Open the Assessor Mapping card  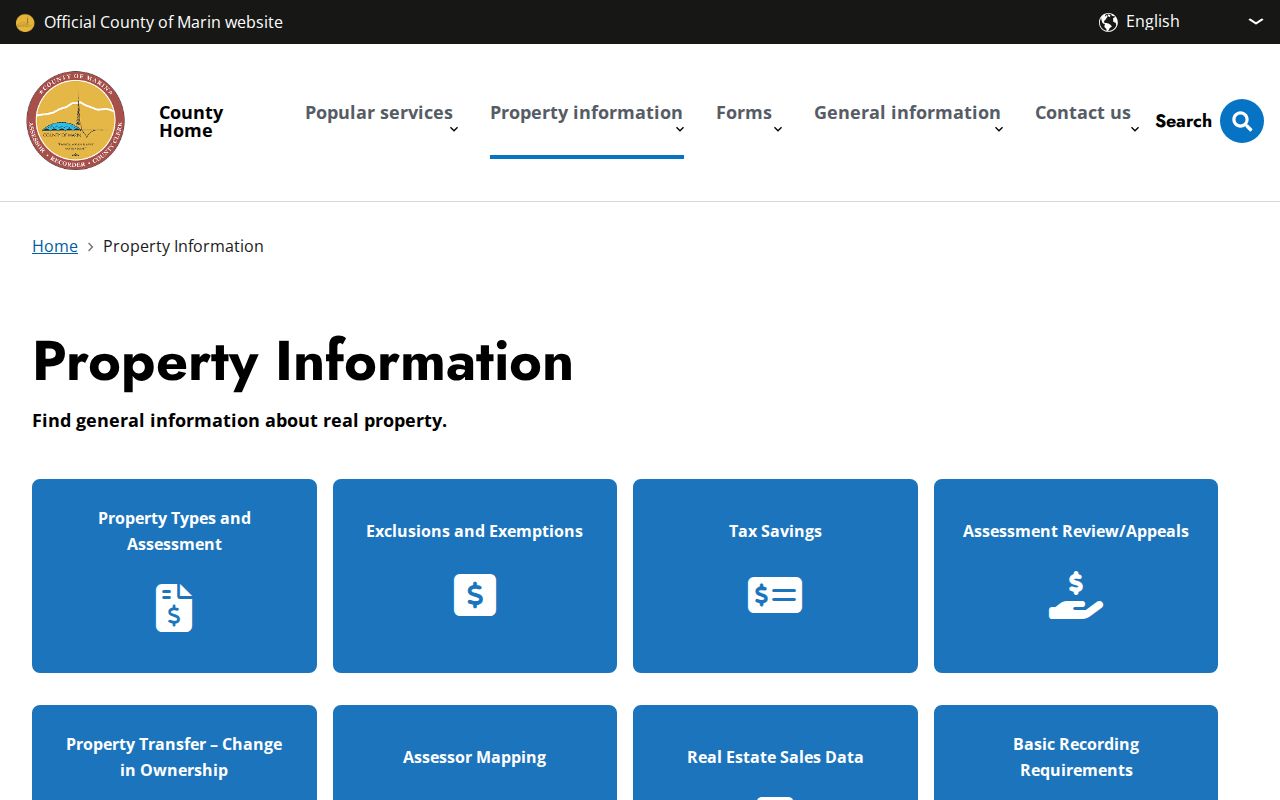click(x=475, y=753)
